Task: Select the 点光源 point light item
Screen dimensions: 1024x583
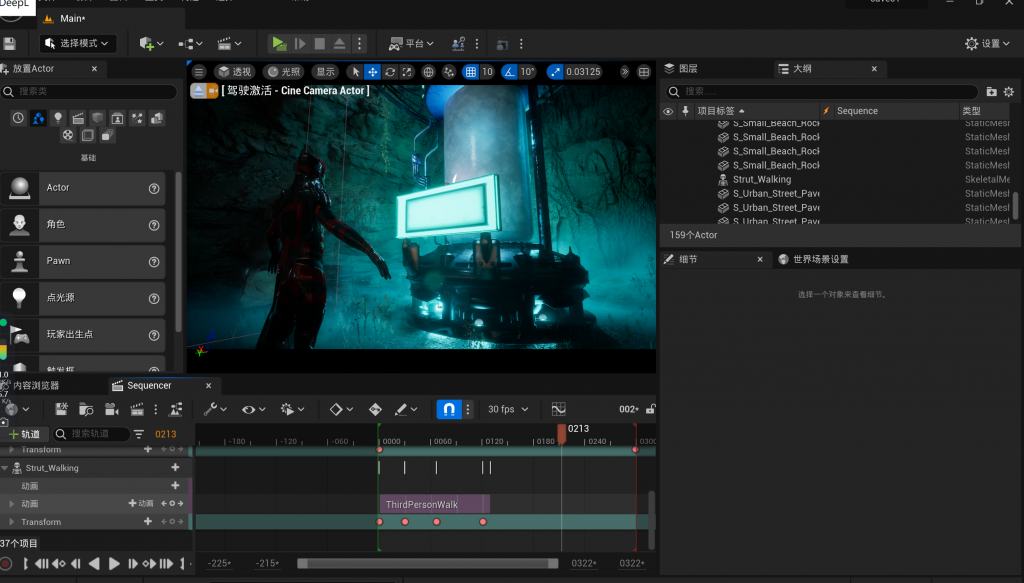Action: click(83, 298)
